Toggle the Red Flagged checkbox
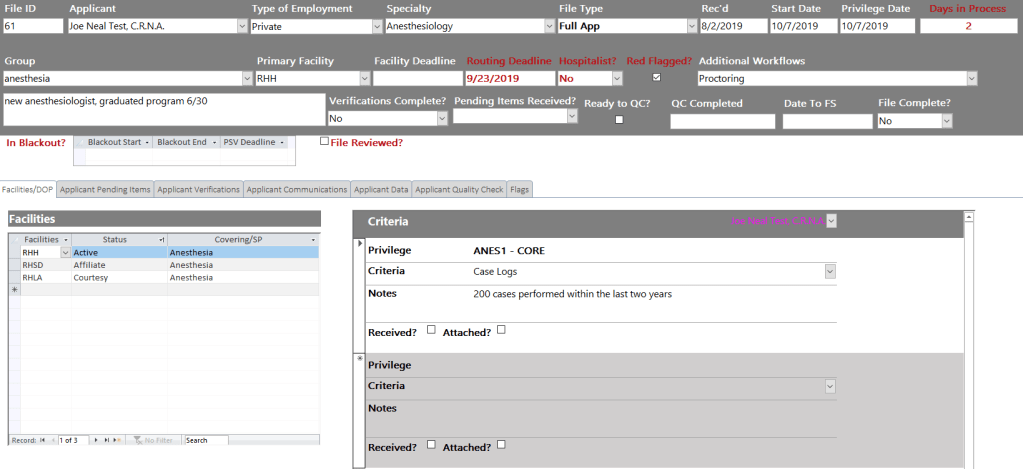Image resolution: width=1023 pixels, height=469 pixels. click(x=656, y=77)
